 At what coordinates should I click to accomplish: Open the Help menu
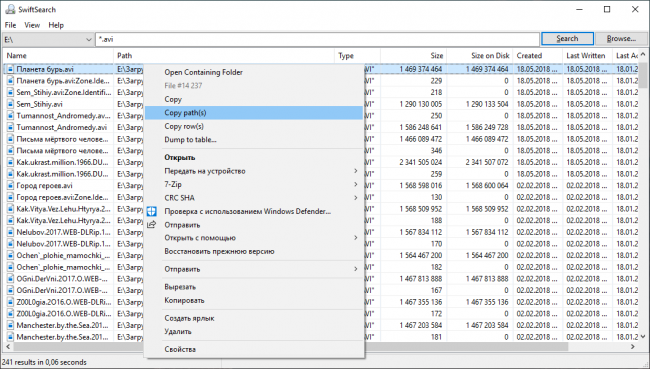56,25
